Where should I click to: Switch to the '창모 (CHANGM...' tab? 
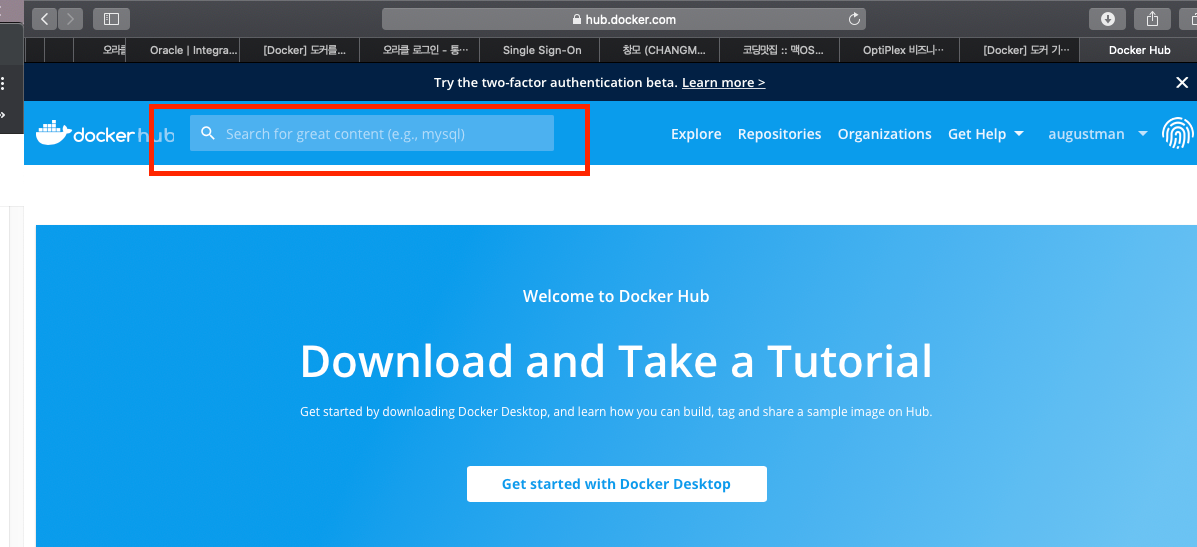coord(660,50)
